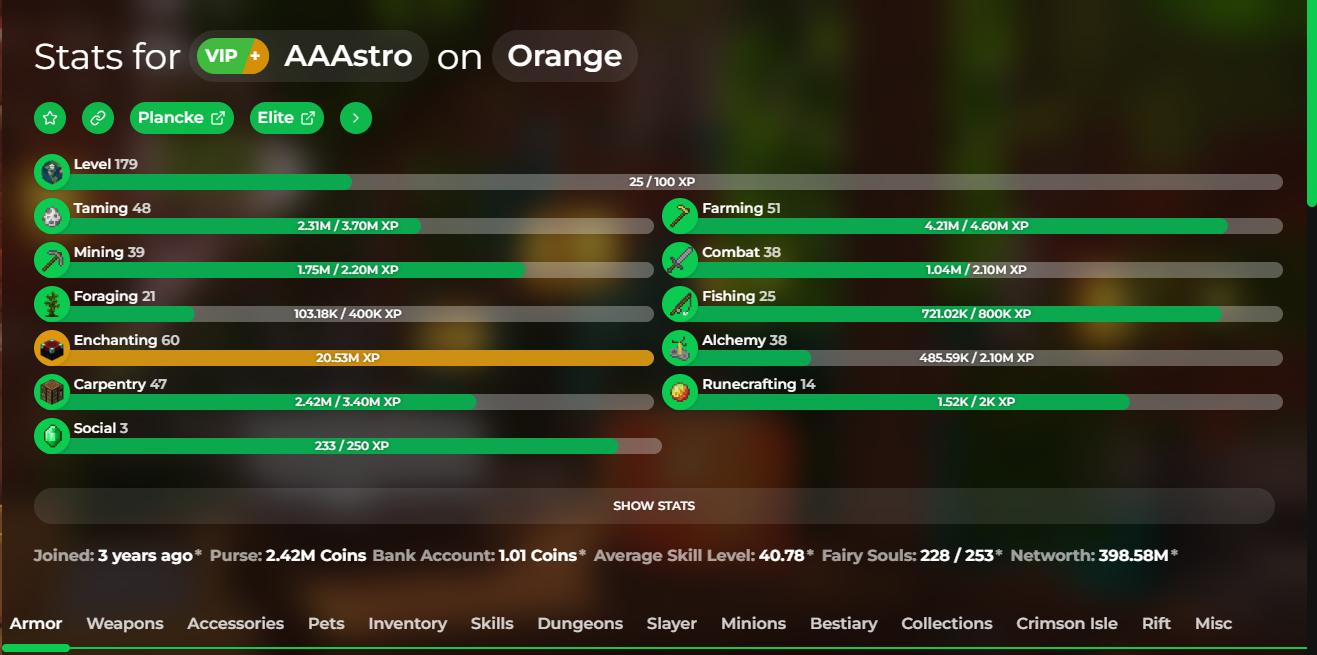Click the Mining pickaxe icon
Image resolution: width=1317 pixels, height=655 pixels.
pos(52,260)
